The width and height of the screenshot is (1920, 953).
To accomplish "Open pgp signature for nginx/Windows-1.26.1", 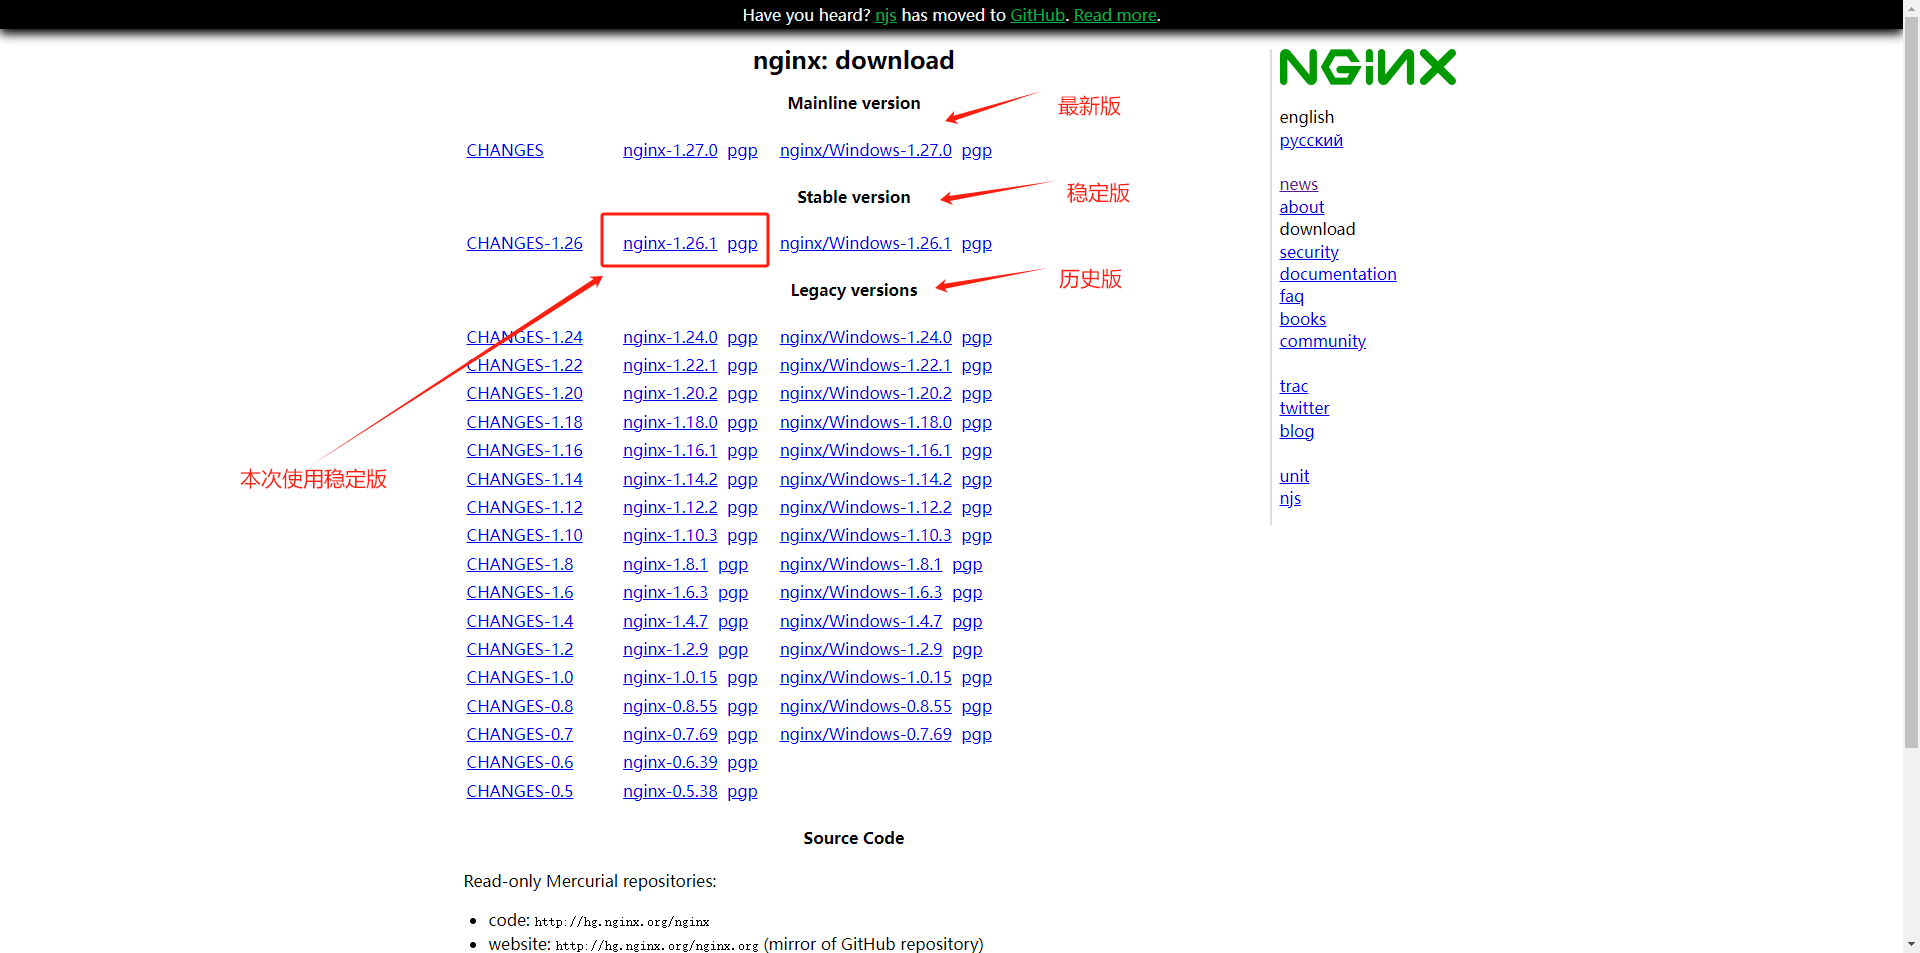I will pyautogui.click(x=977, y=243).
